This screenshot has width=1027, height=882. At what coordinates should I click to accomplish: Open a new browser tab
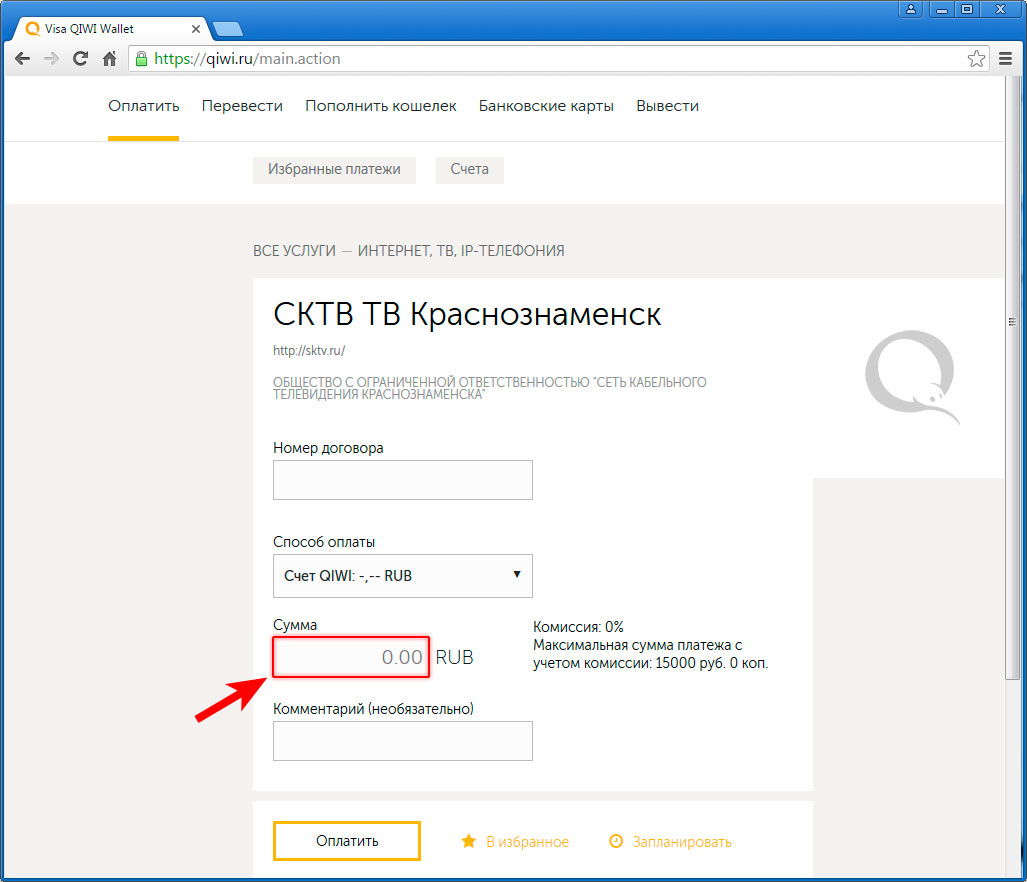228,29
